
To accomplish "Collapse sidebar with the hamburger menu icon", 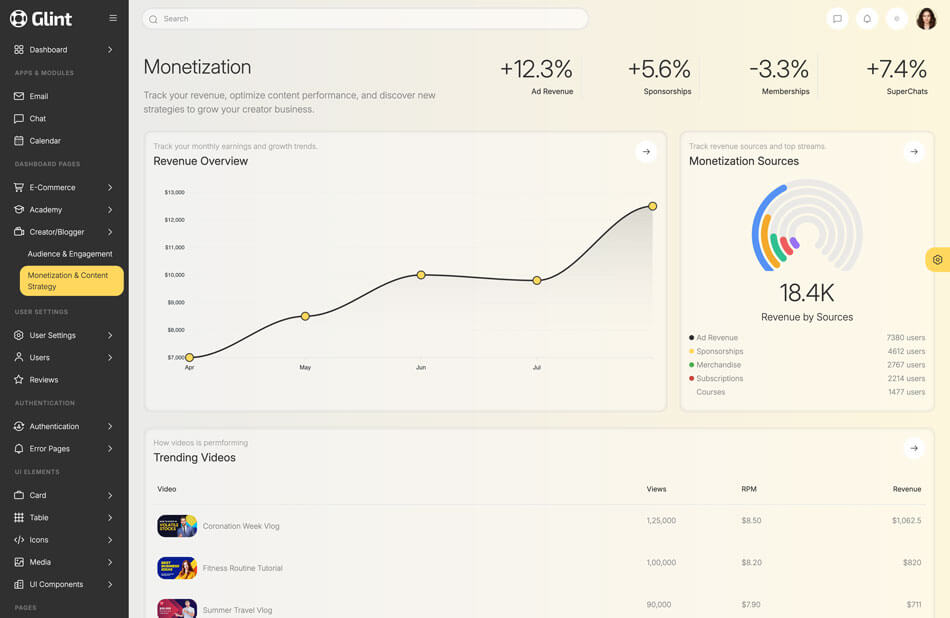I will (x=113, y=18).
